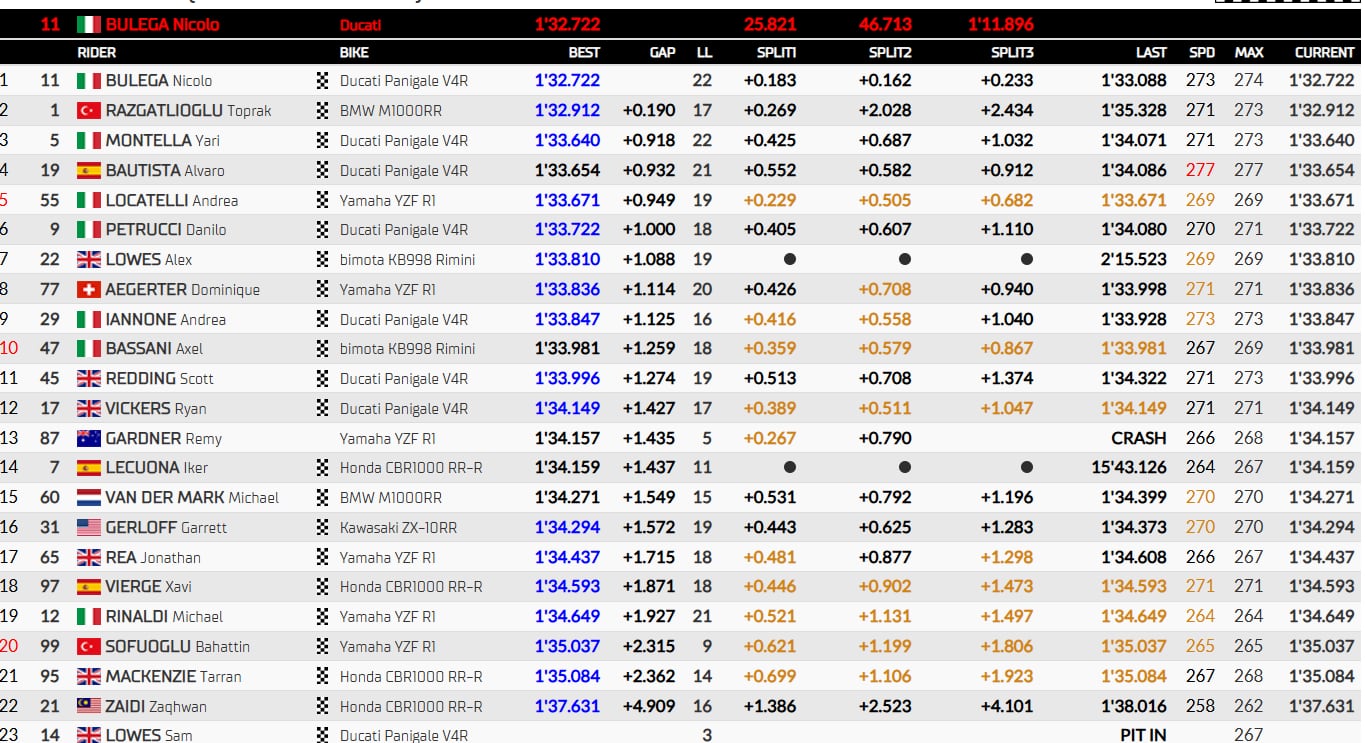
Task: Click rider name LOCATELLI Andrea
Action: tap(171, 200)
